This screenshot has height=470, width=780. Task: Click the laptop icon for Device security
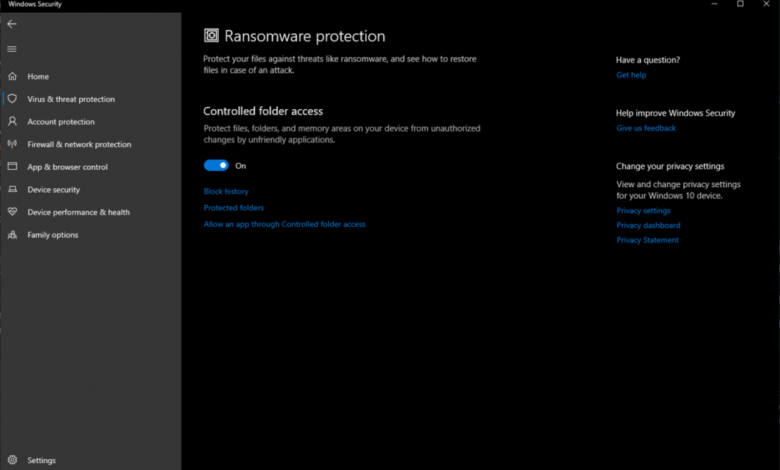click(x=12, y=189)
